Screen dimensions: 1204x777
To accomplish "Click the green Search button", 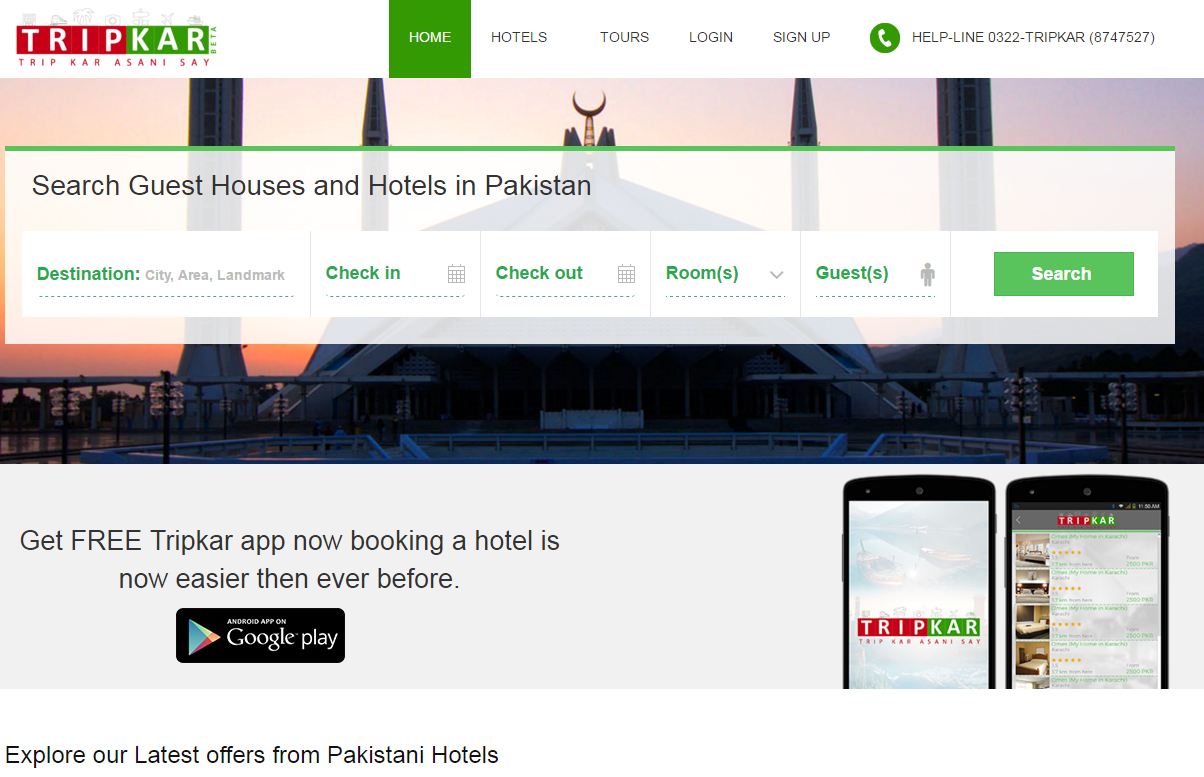I will pos(1064,274).
